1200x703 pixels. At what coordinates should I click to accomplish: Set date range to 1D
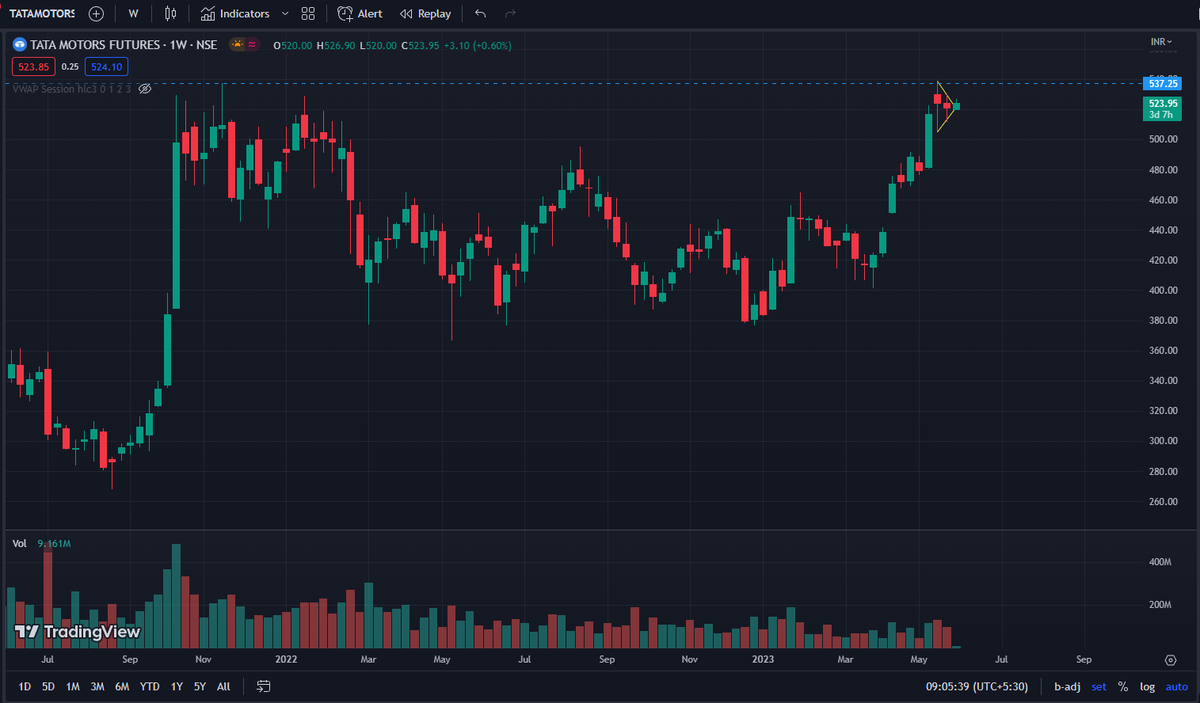24,687
